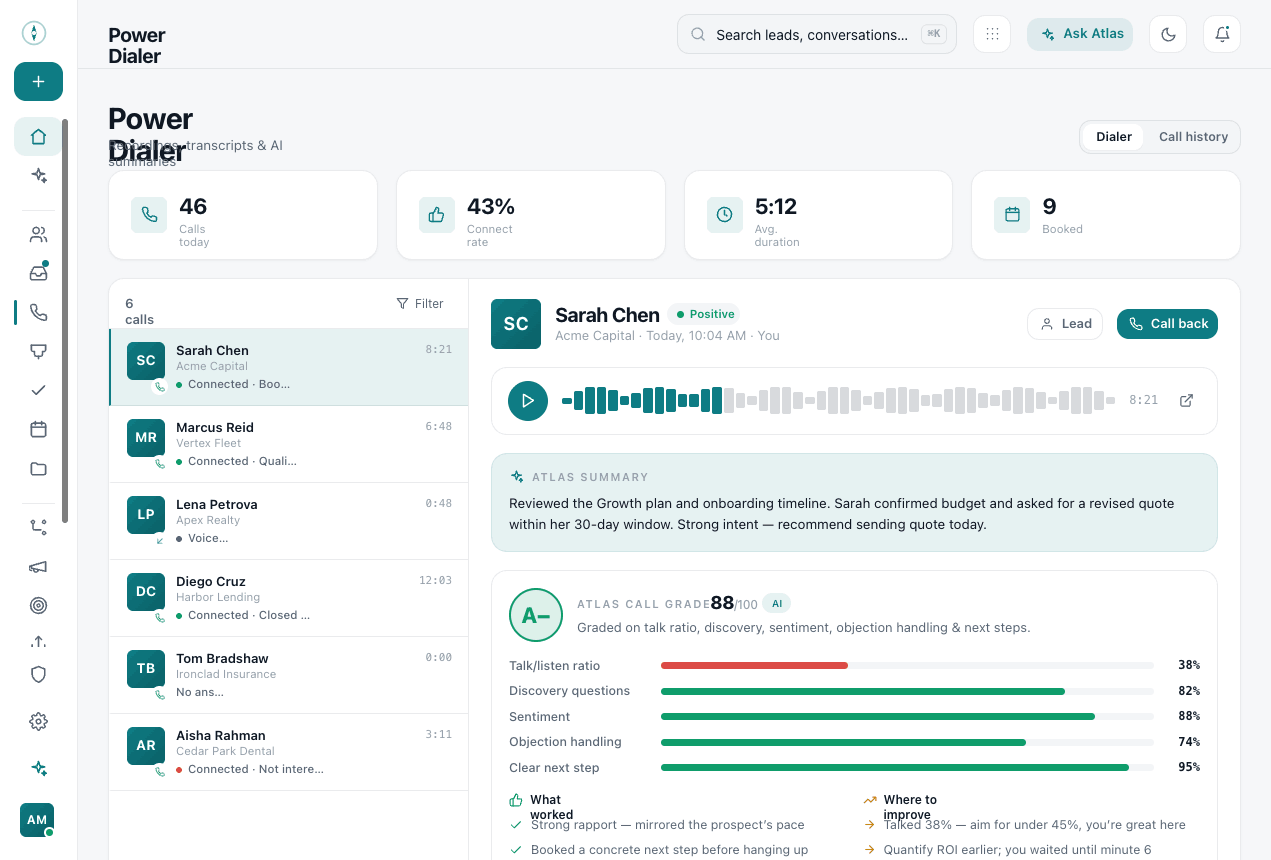Click the AI badge beside the call grade
1271x860 pixels.
[776, 604]
